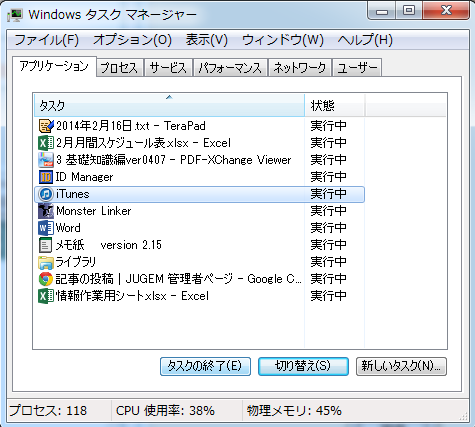Select the Google Chrome task icon

coord(46,279)
